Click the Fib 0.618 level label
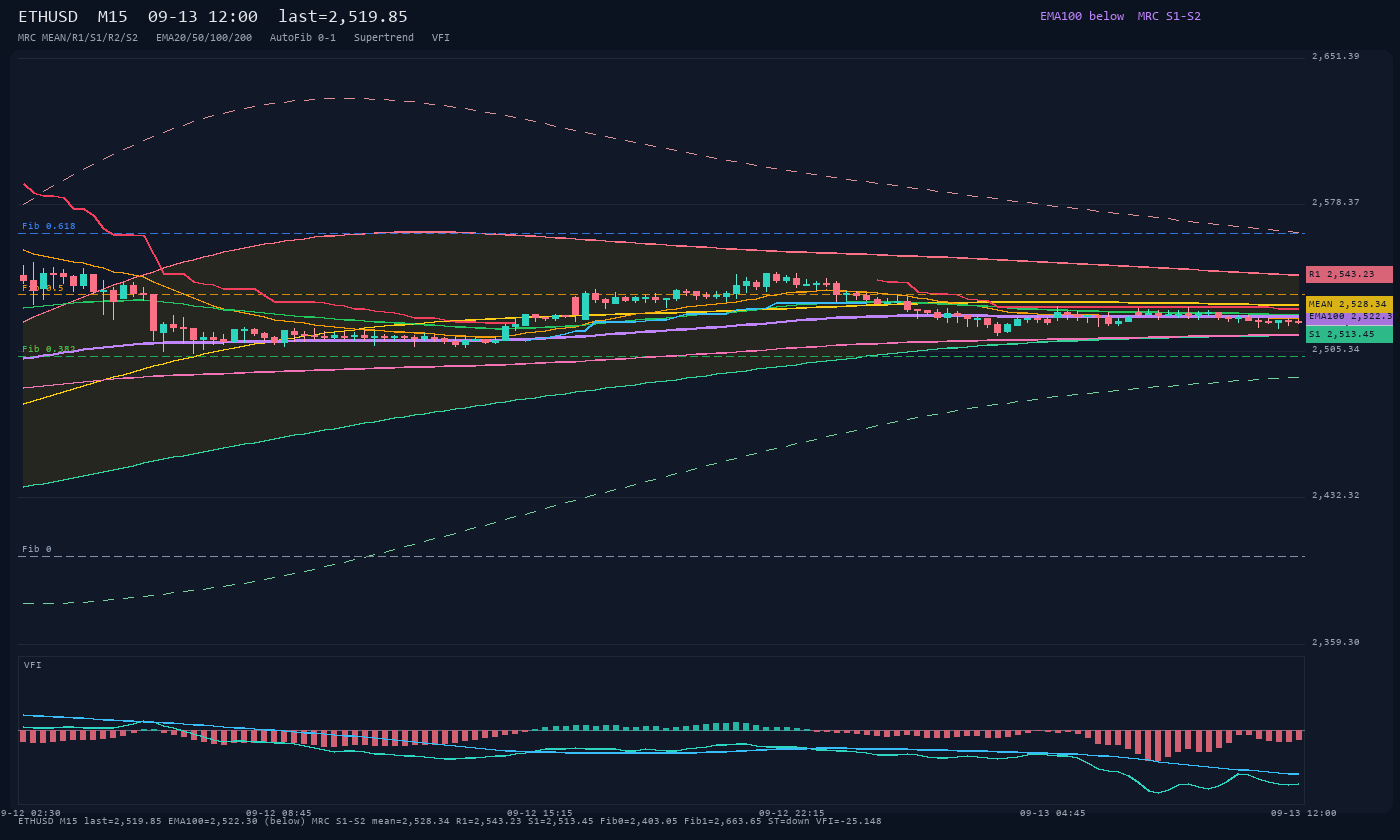Screen dimensions: 1400x840 pos(49,226)
